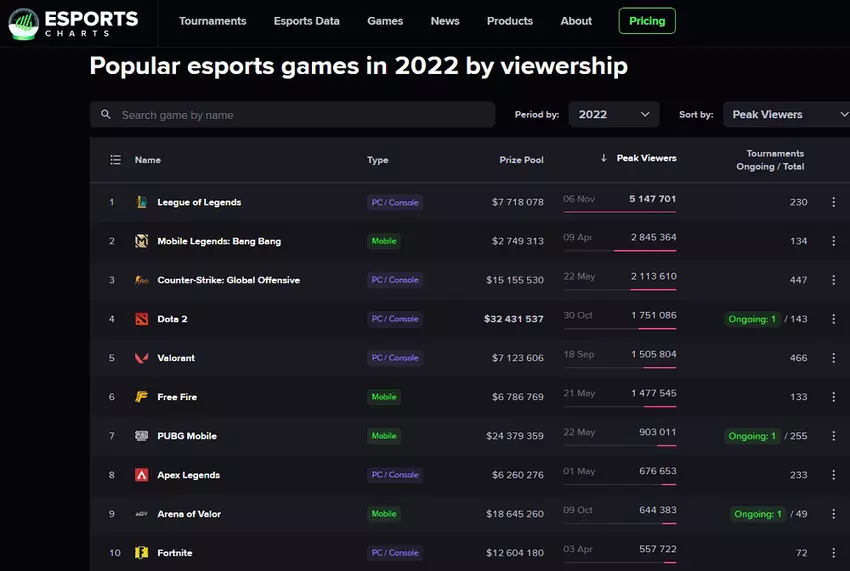850x571 pixels.
Task: Click the Valorant game icon
Action: 141,358
